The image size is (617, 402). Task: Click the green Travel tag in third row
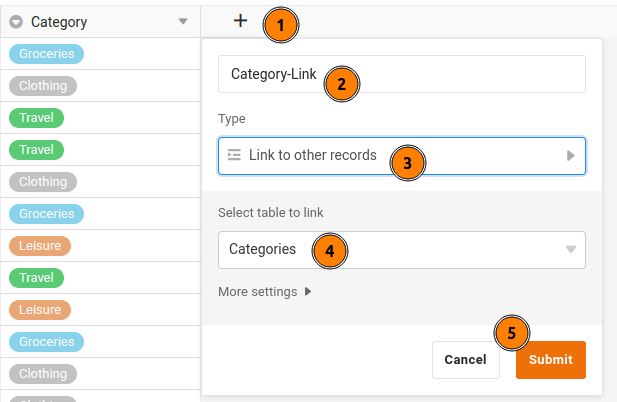(x=36, y=118)
